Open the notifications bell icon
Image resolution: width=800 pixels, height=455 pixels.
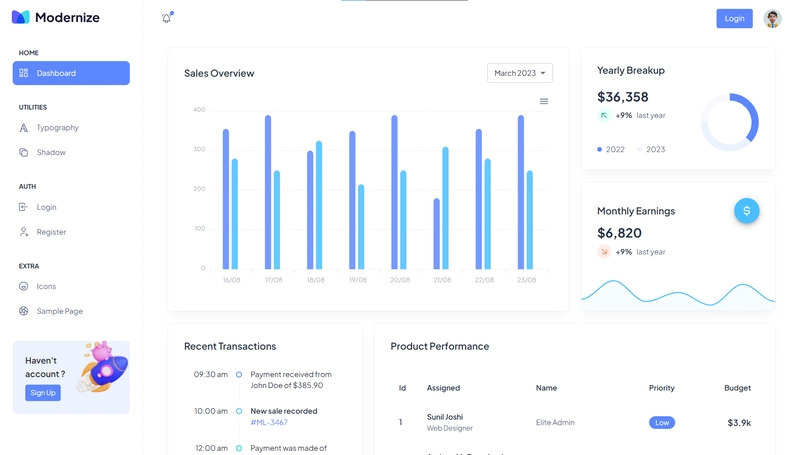(x=167, y=18)
